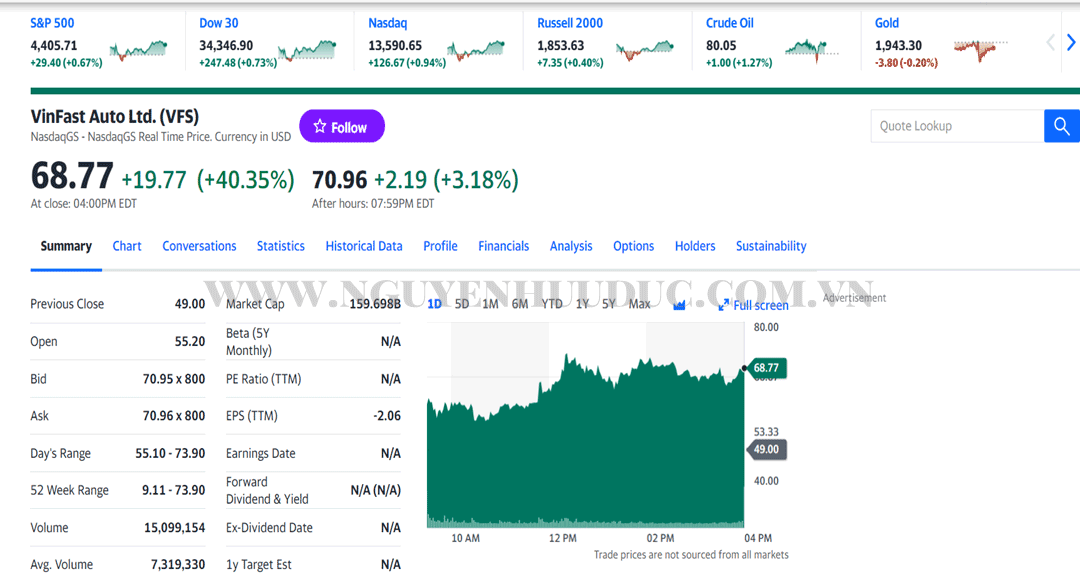This screenshot has width=1080, height=581.
Task: Open the Crude Oil quote link
Action: pyautogui.click(x=729, y=23)
